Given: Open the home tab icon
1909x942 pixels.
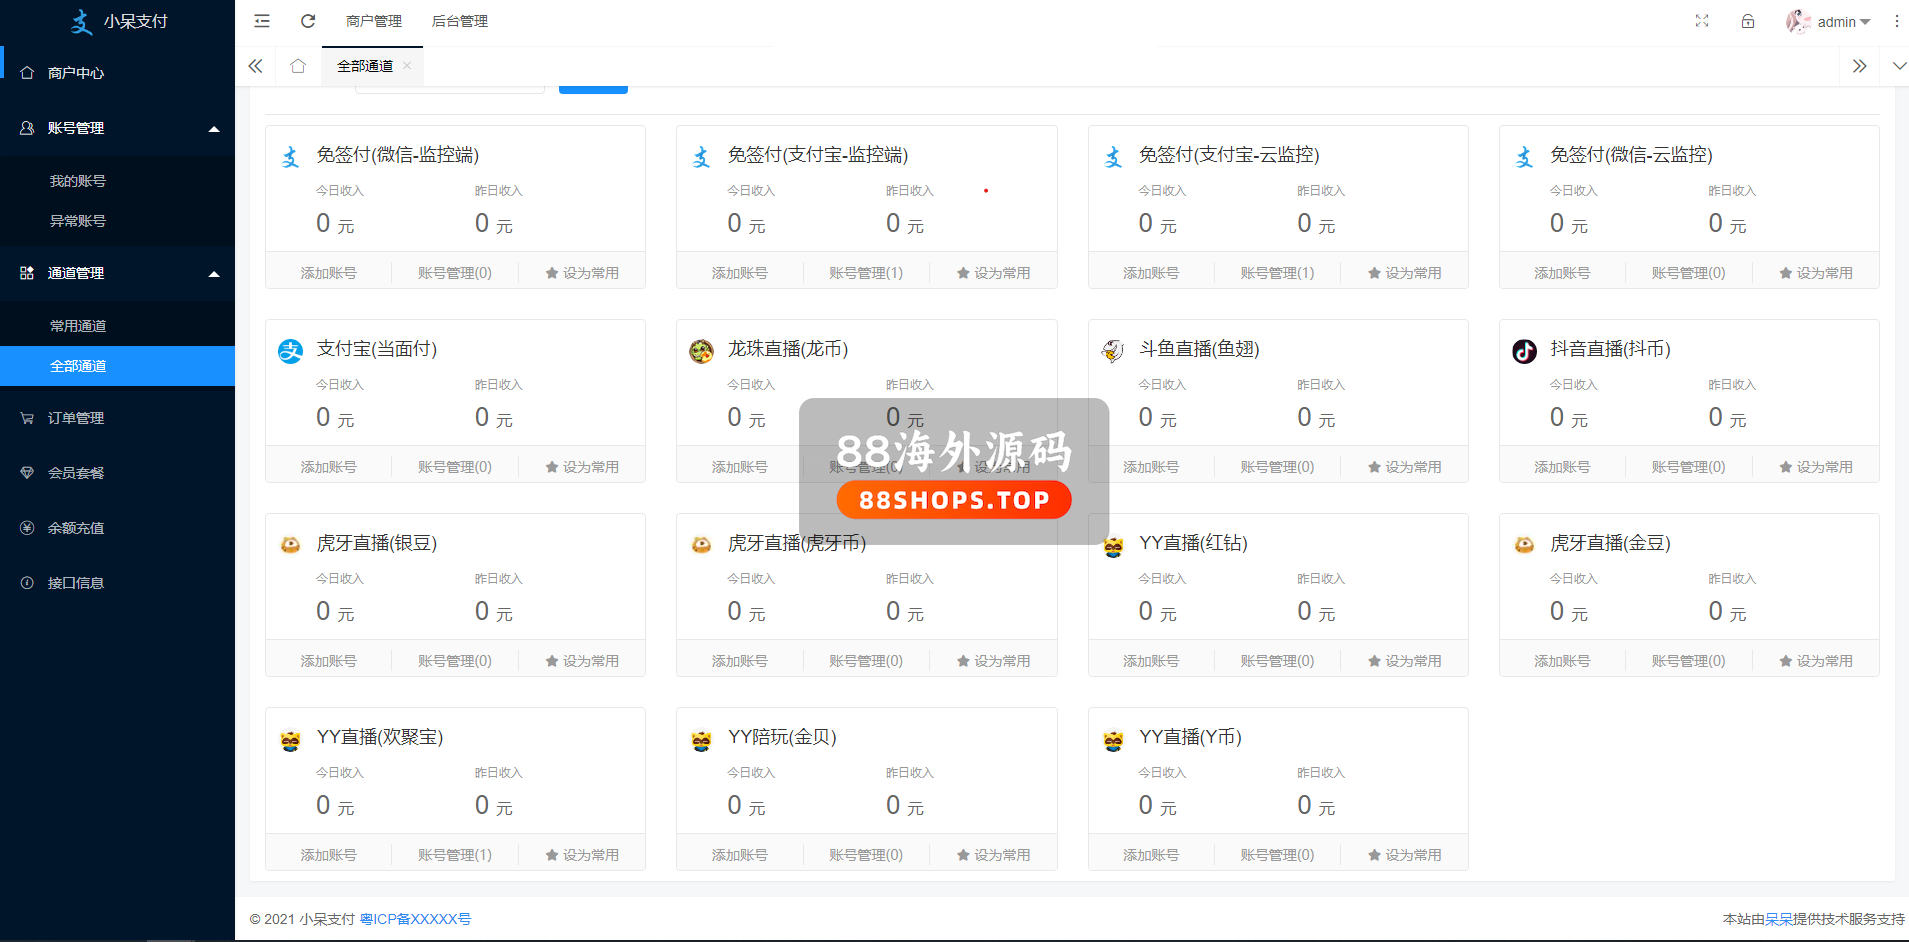Looking at the screenshot, I should click(298, 66).
